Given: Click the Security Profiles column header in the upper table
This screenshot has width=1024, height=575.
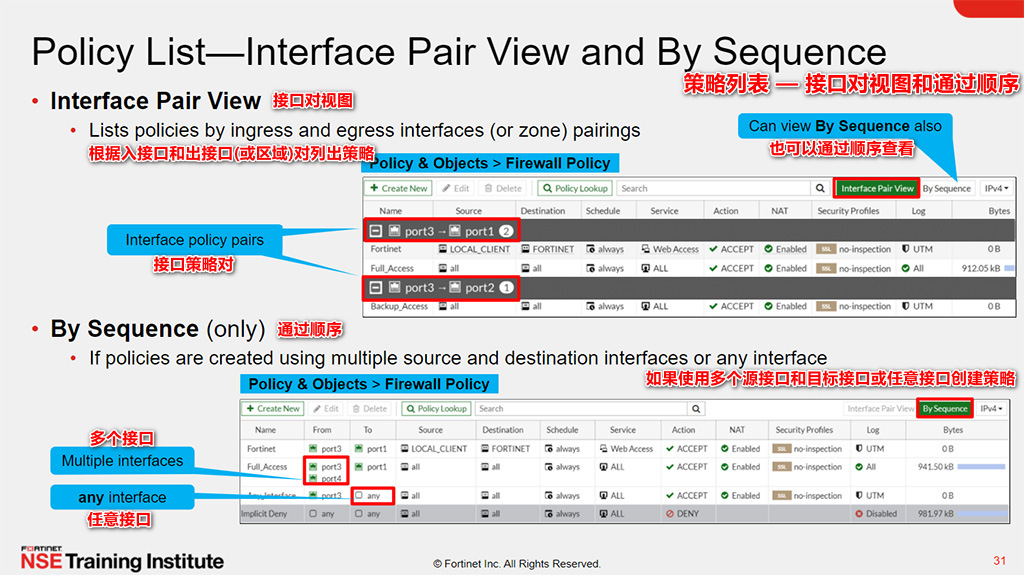Looking at the screenshot, I should pyautogui.click(x=848, y=211).
